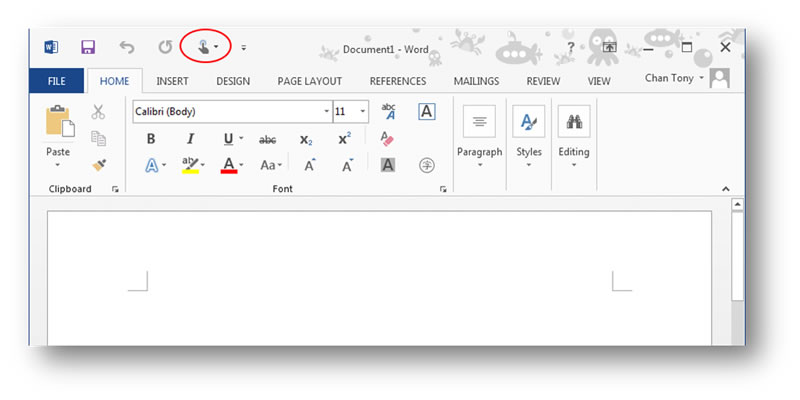The height and width of the screenshot is (400, 800).
Task: Click the Clear All Formatting eraser icon
Action: tap(387, 139)
